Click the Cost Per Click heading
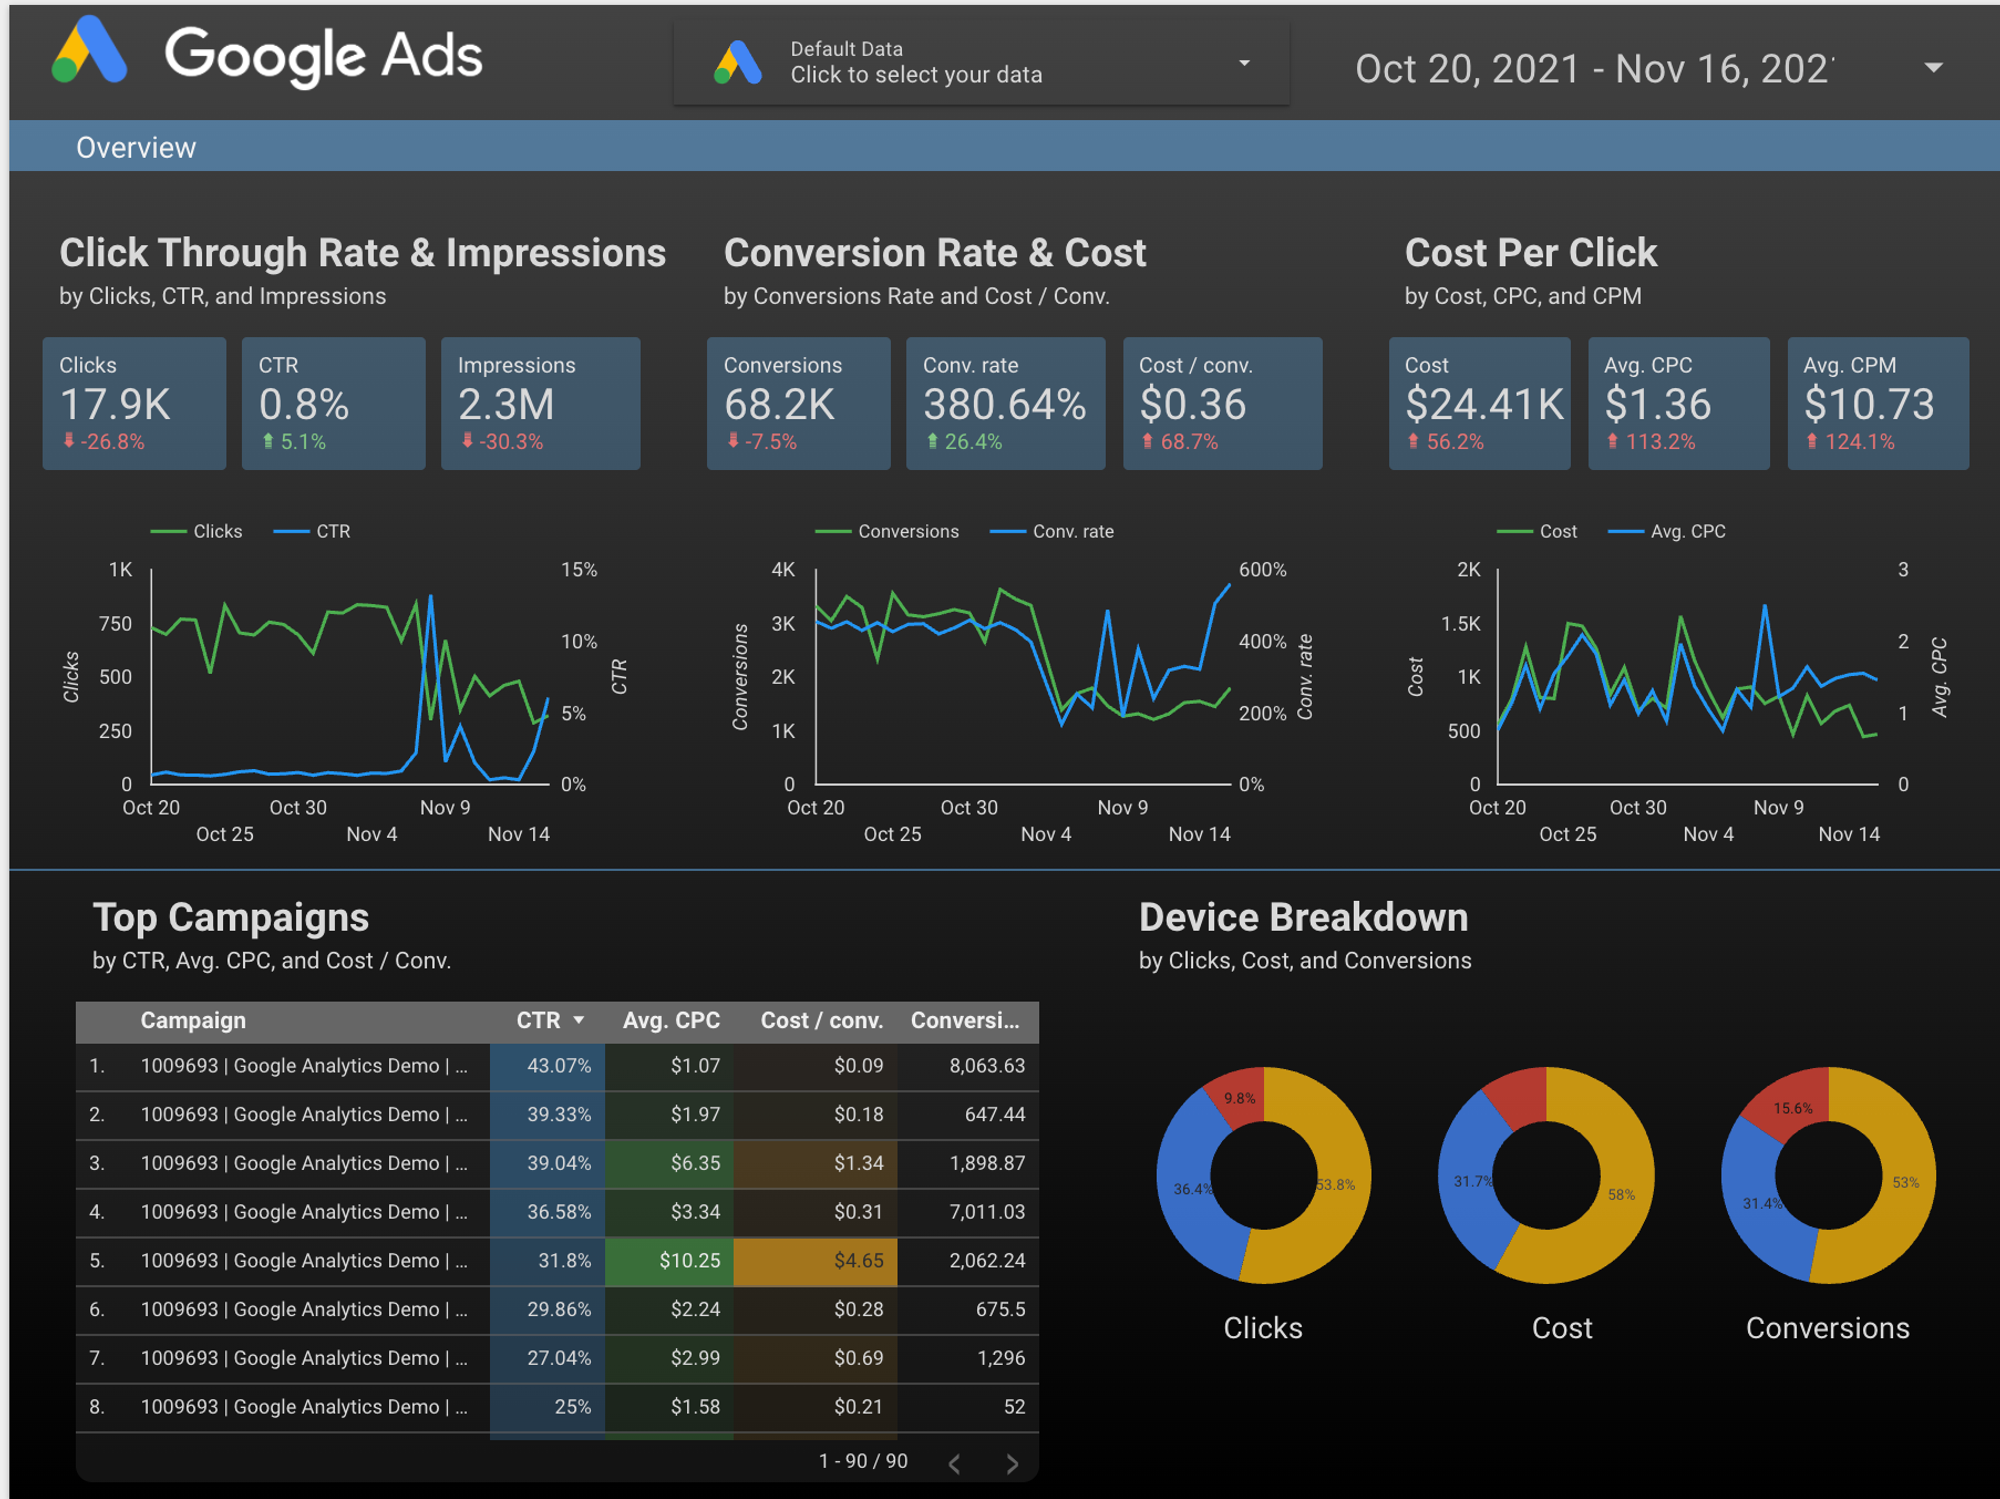 tap(1530, 253)
